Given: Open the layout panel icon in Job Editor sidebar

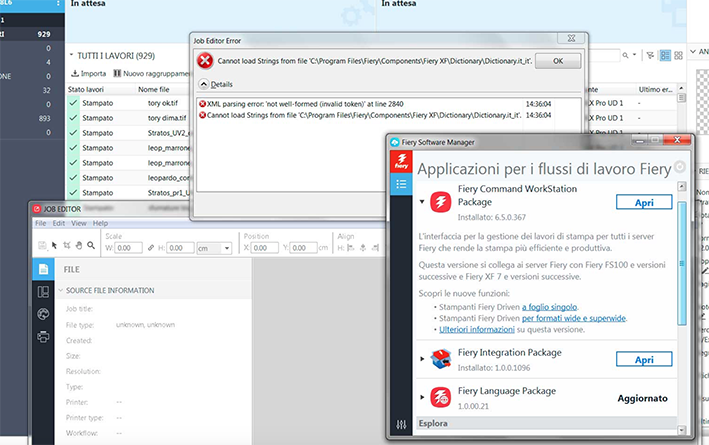Looking at the screenshot, I should [x=43, y=292].
